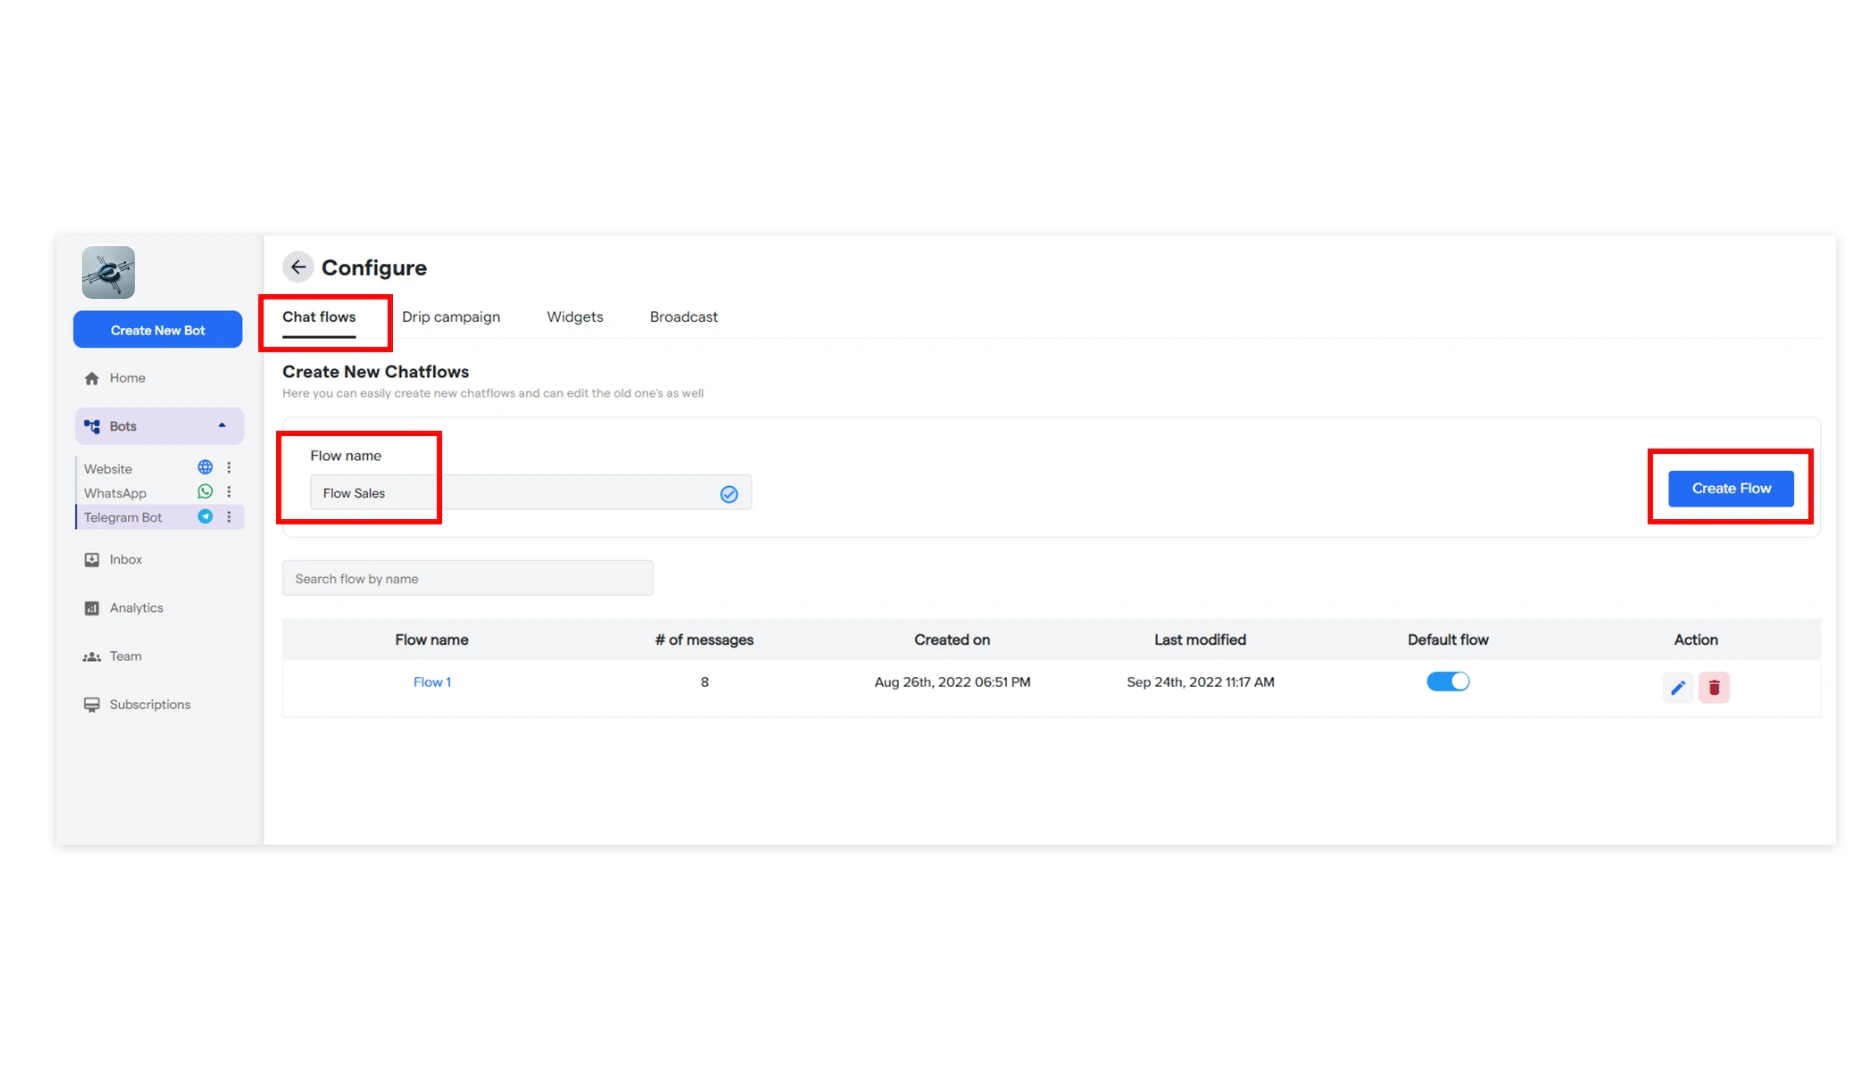
Task: Click the Create New Chatflows heading
Action: tap(376, 372)
